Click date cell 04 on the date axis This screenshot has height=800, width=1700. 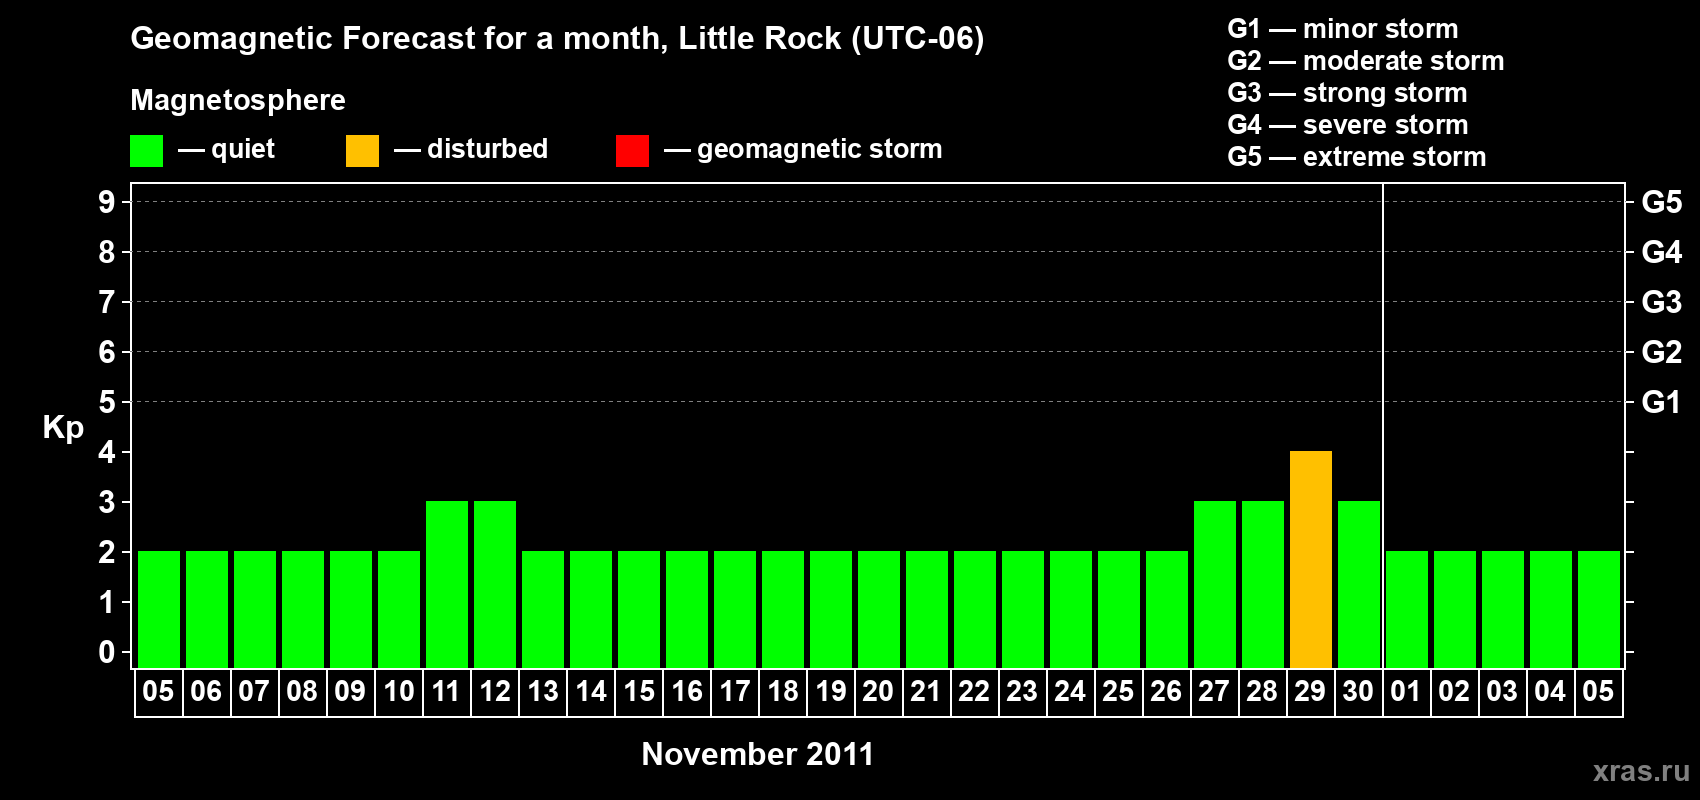point(1550,692)
